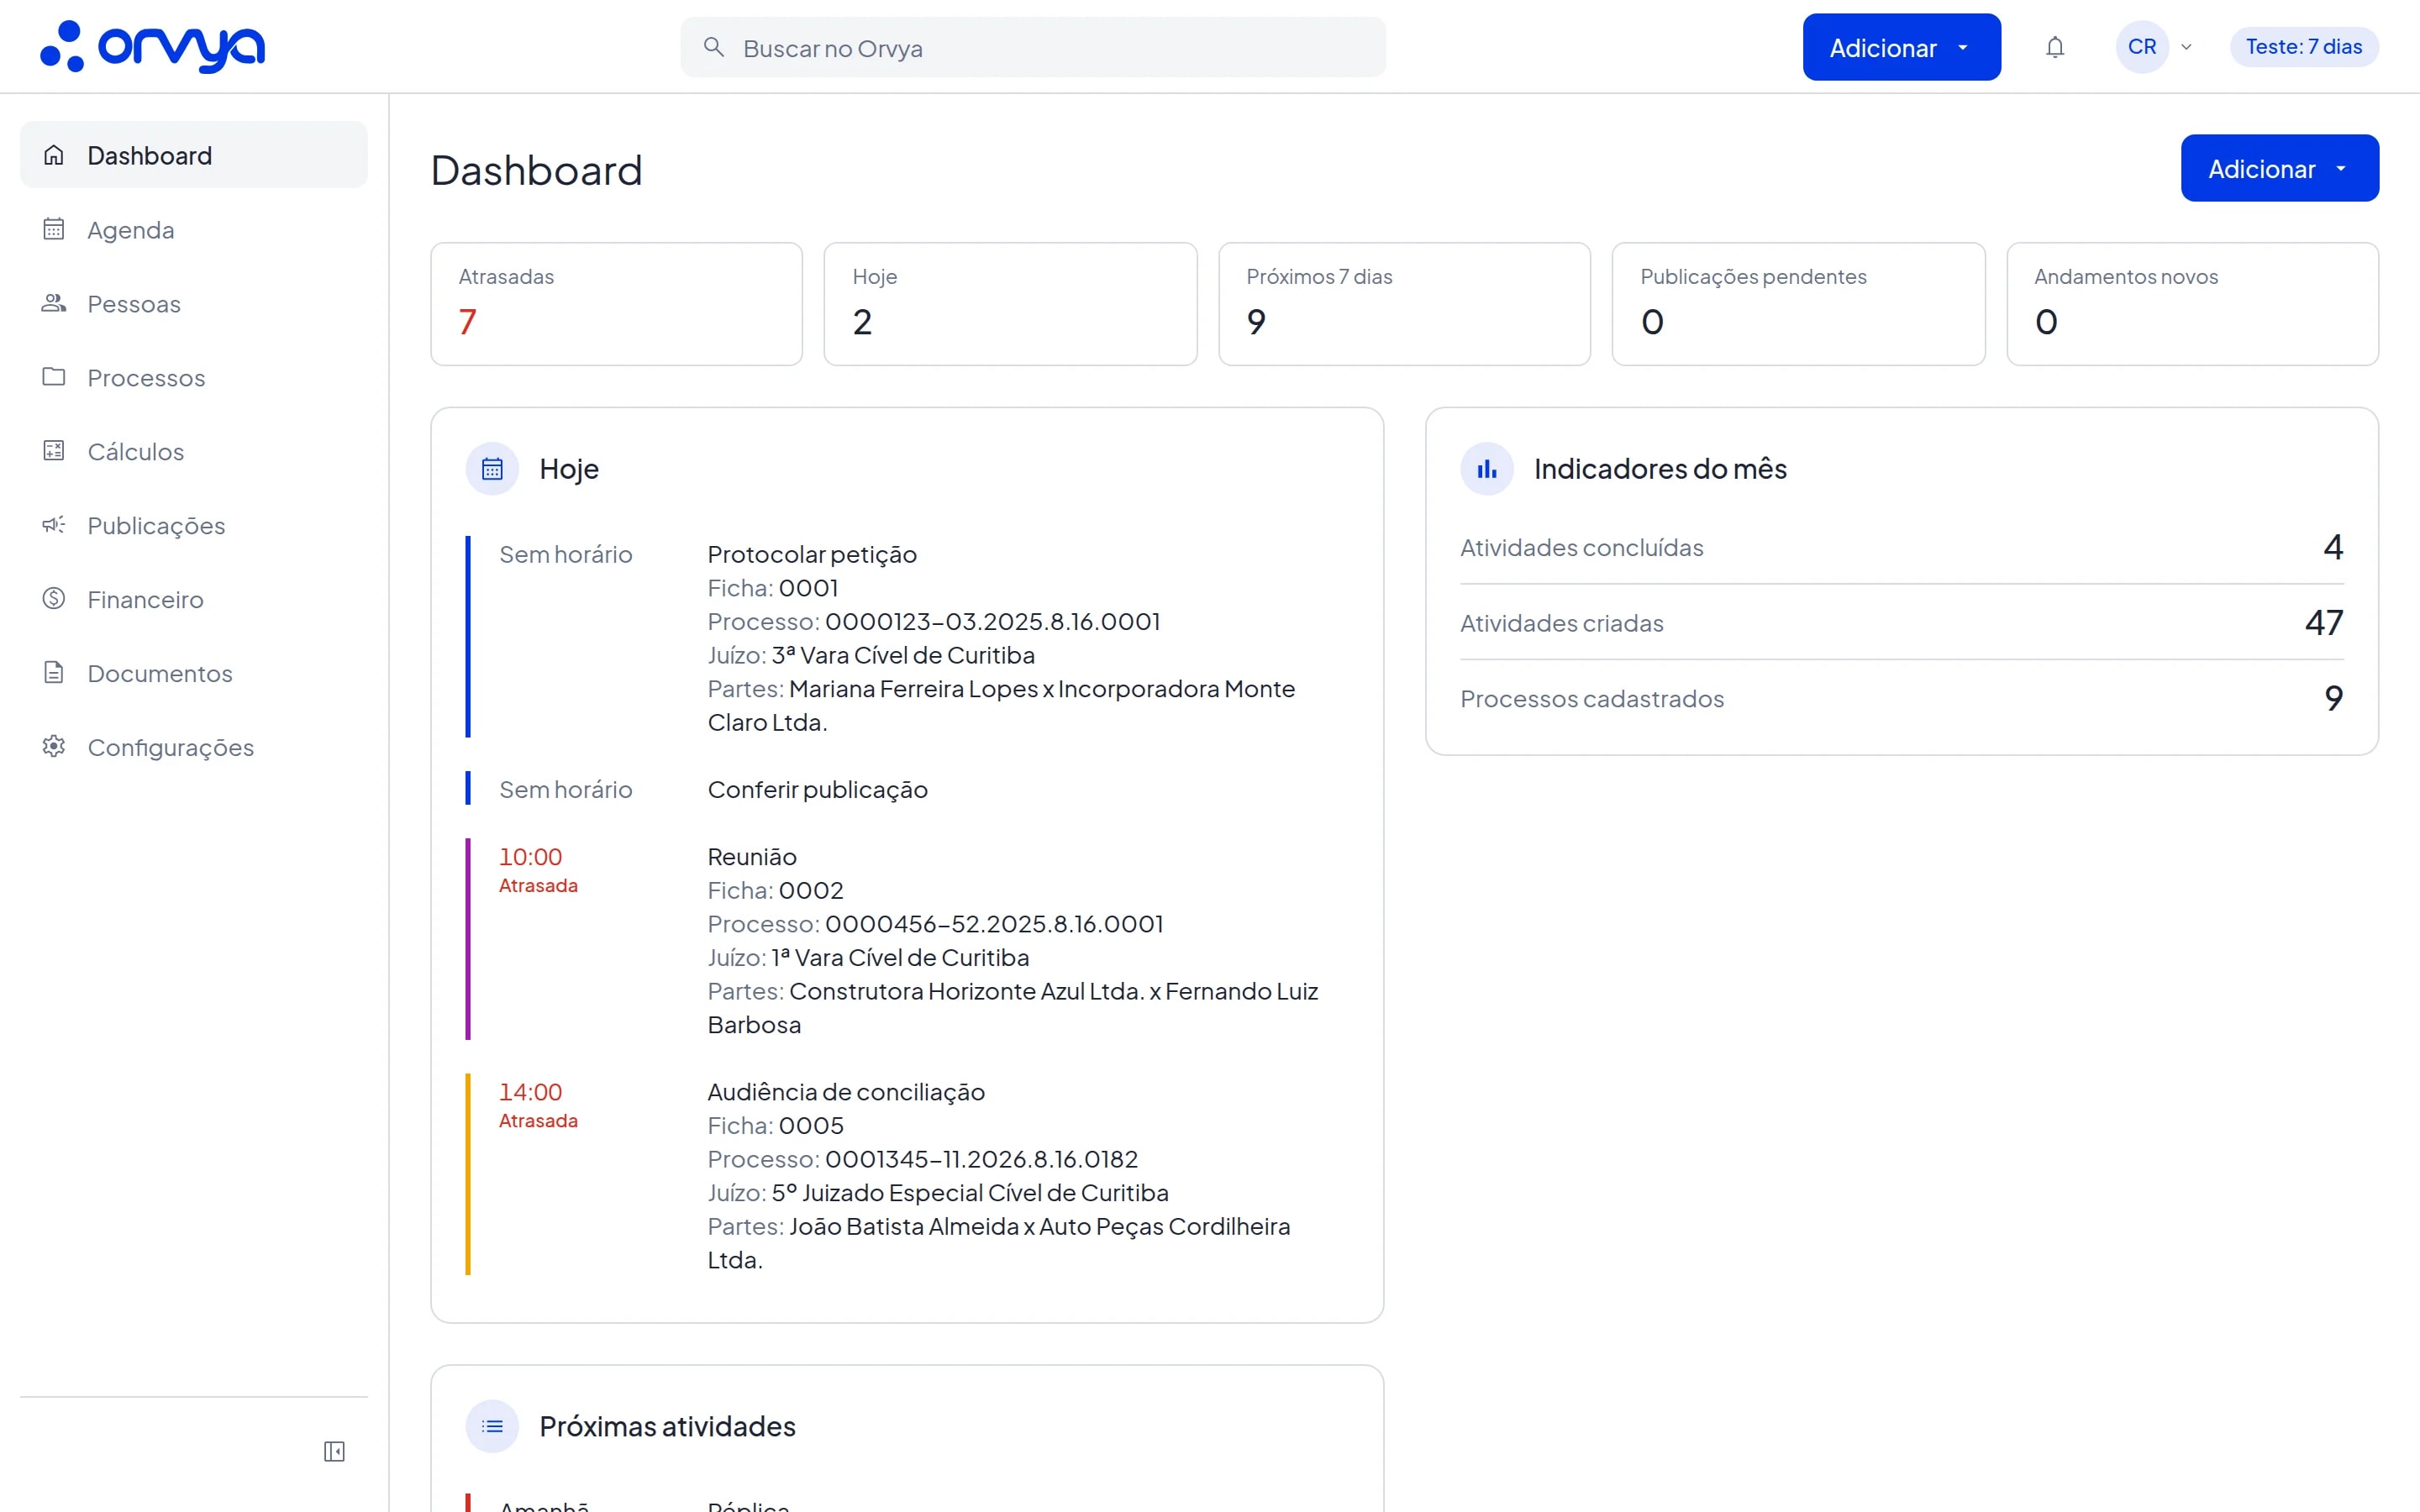Click the Próximas atividades heading
Viewport: 2420px width, 1512px height.
(667, 1426)
